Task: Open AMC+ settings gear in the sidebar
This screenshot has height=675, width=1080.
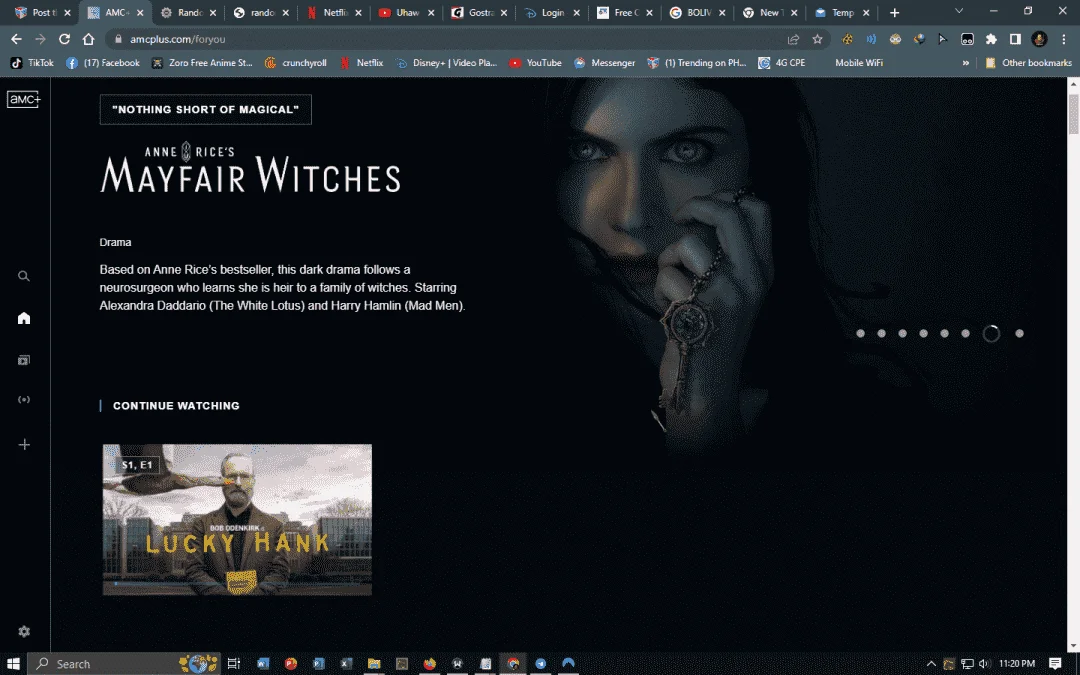Action: click(x=24, y=632)
